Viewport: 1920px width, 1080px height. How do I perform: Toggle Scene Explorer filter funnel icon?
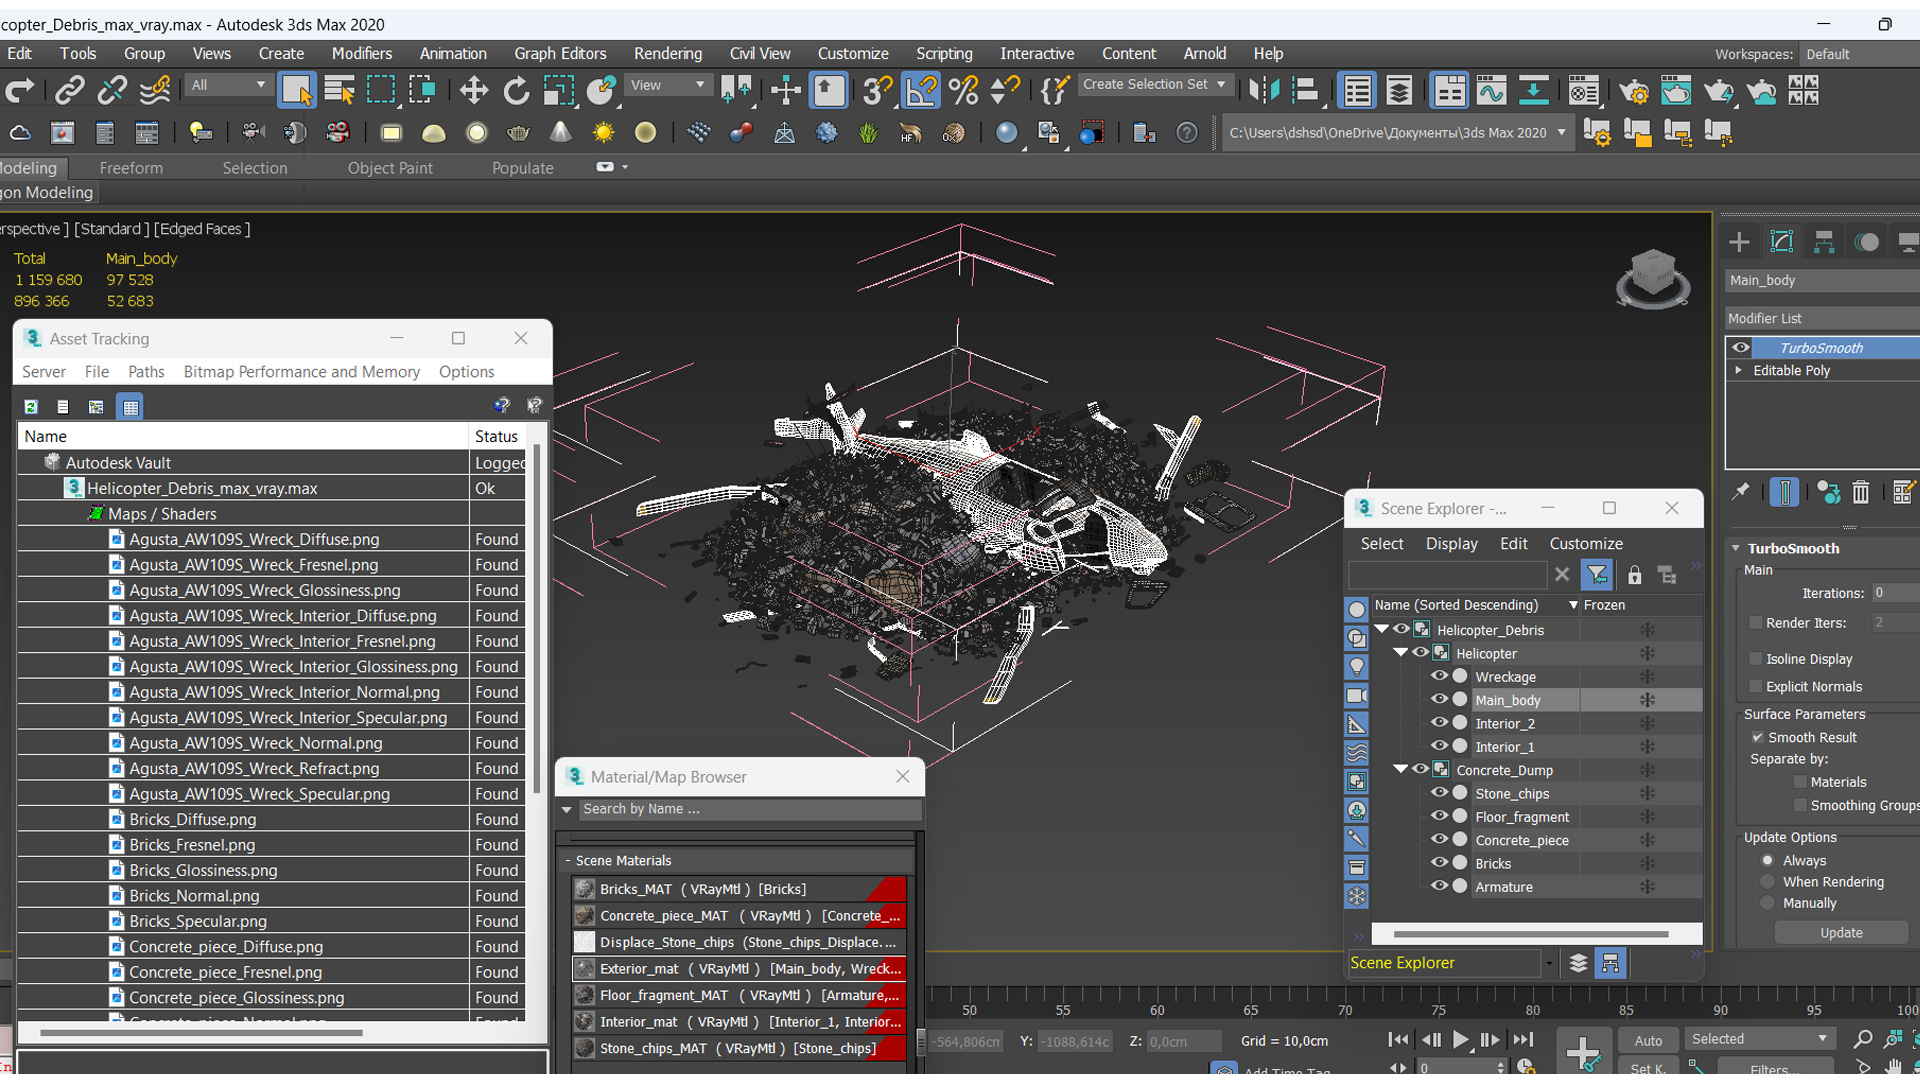pos(1597,574)
